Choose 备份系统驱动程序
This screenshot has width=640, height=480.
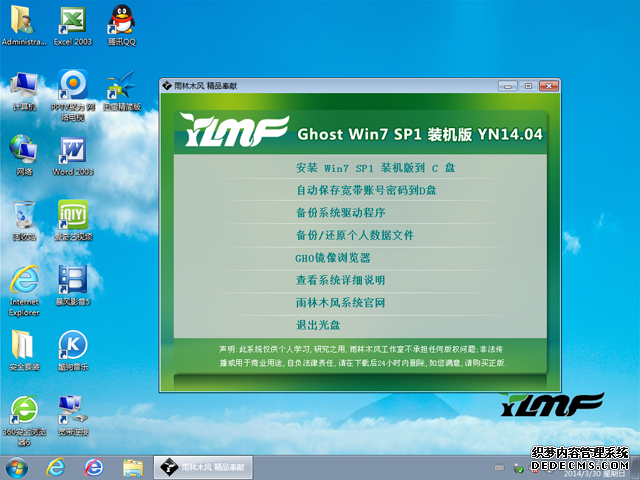coord(340,213)
